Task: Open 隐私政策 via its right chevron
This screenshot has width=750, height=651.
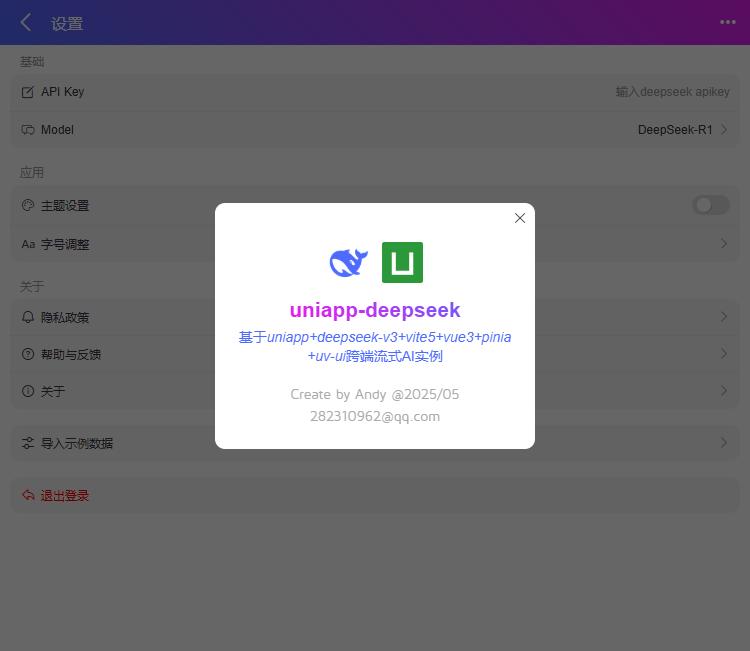Action: point(724,317)
